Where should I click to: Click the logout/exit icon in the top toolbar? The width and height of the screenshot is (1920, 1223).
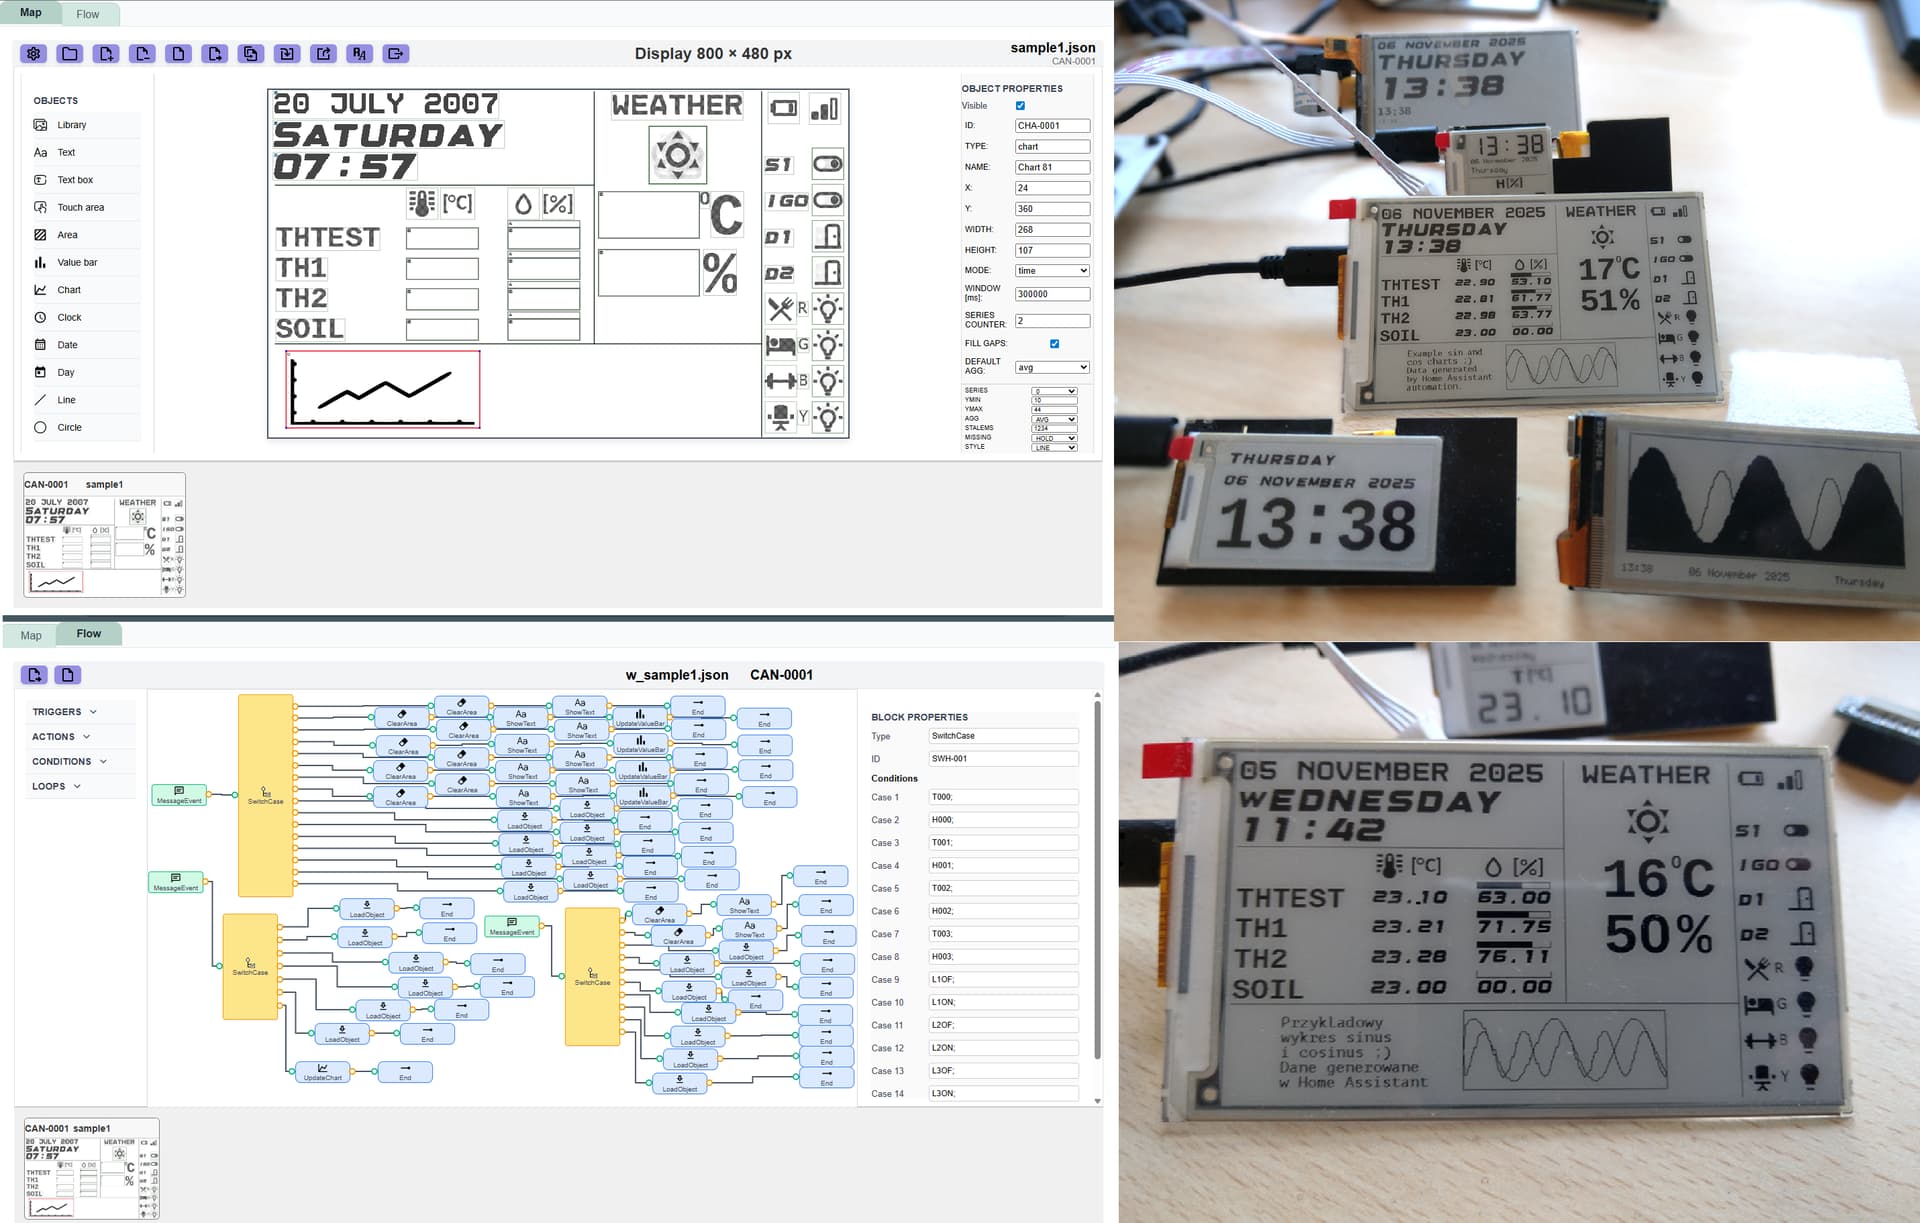click(x=396, y=54)
